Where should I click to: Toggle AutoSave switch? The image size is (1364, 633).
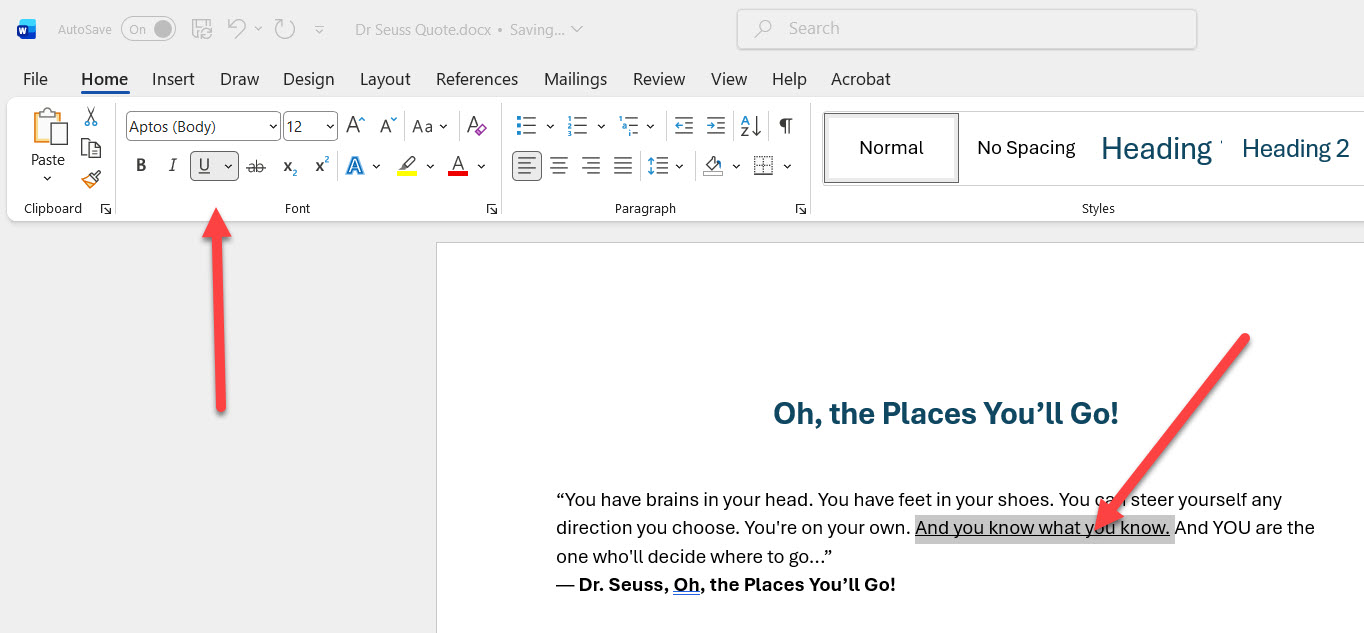coord(148,29)
